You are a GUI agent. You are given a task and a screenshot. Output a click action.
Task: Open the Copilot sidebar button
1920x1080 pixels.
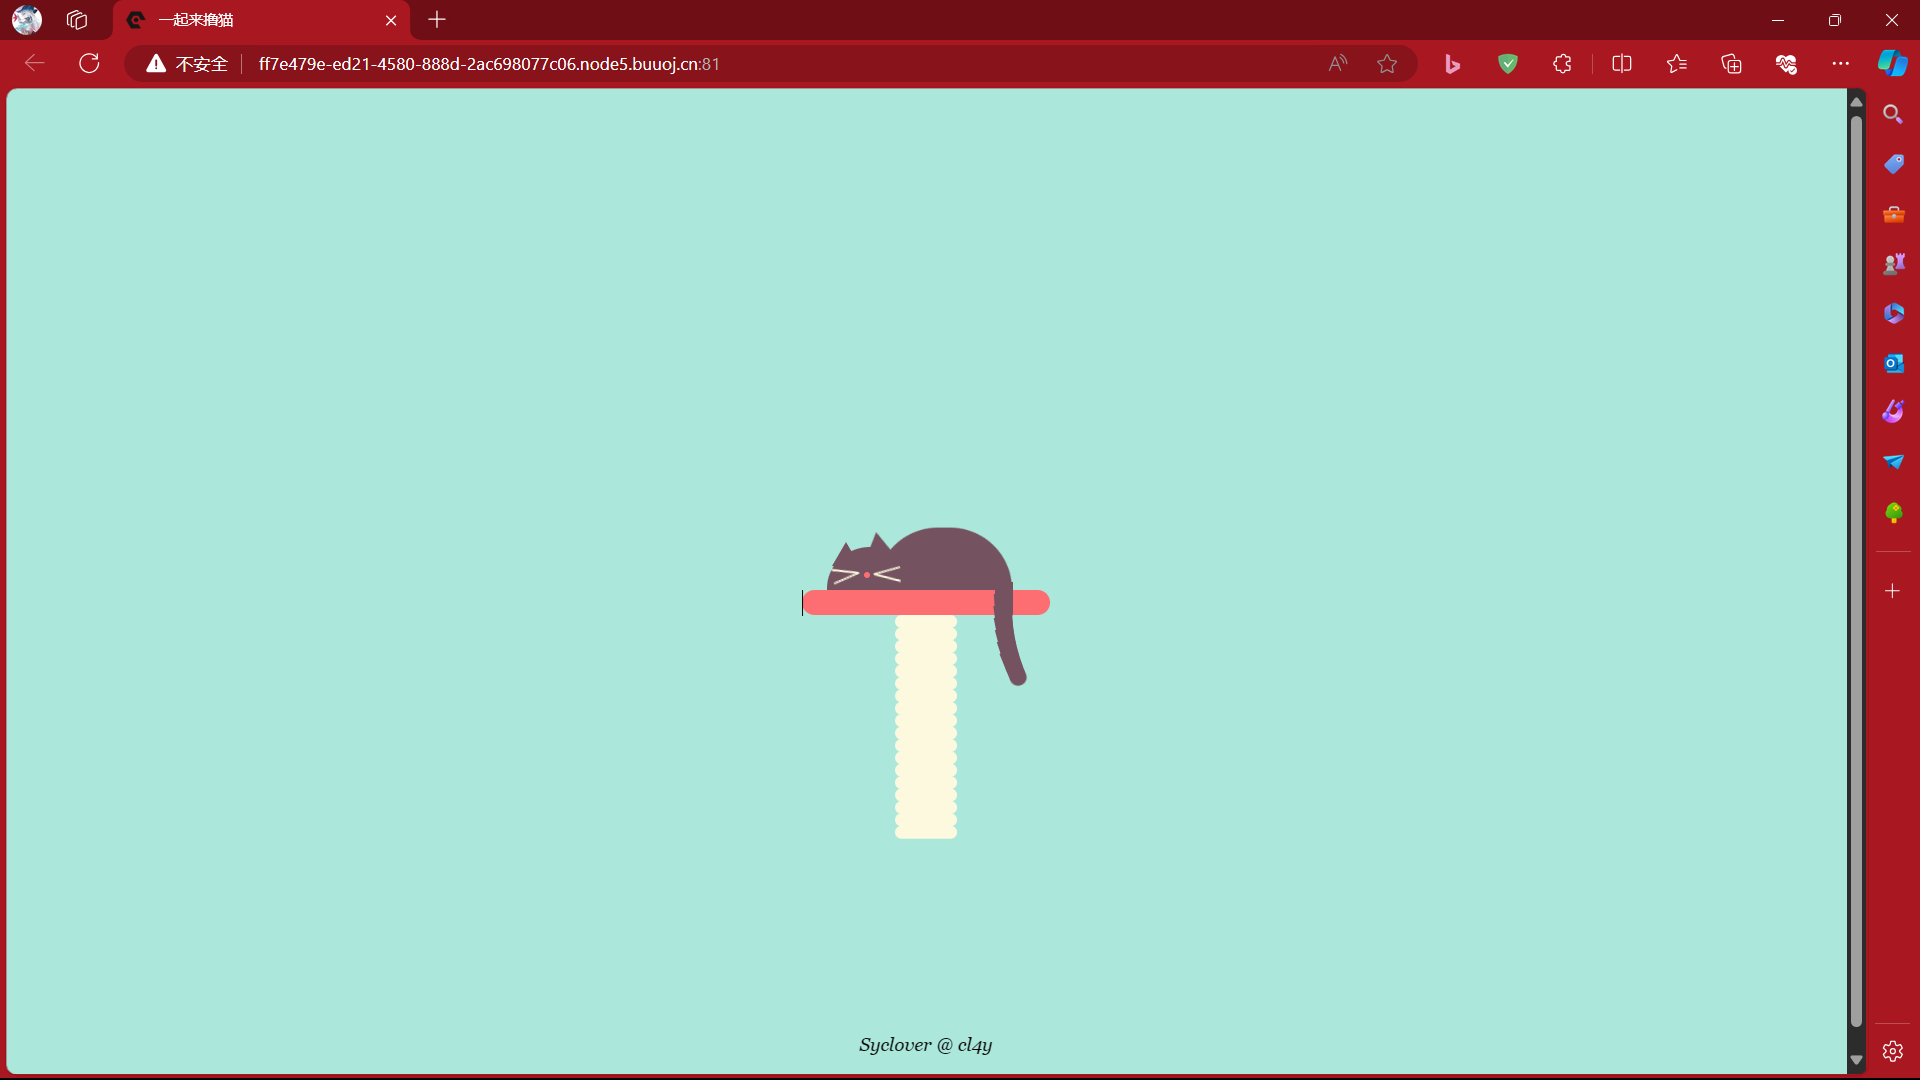click(1892, 63)
